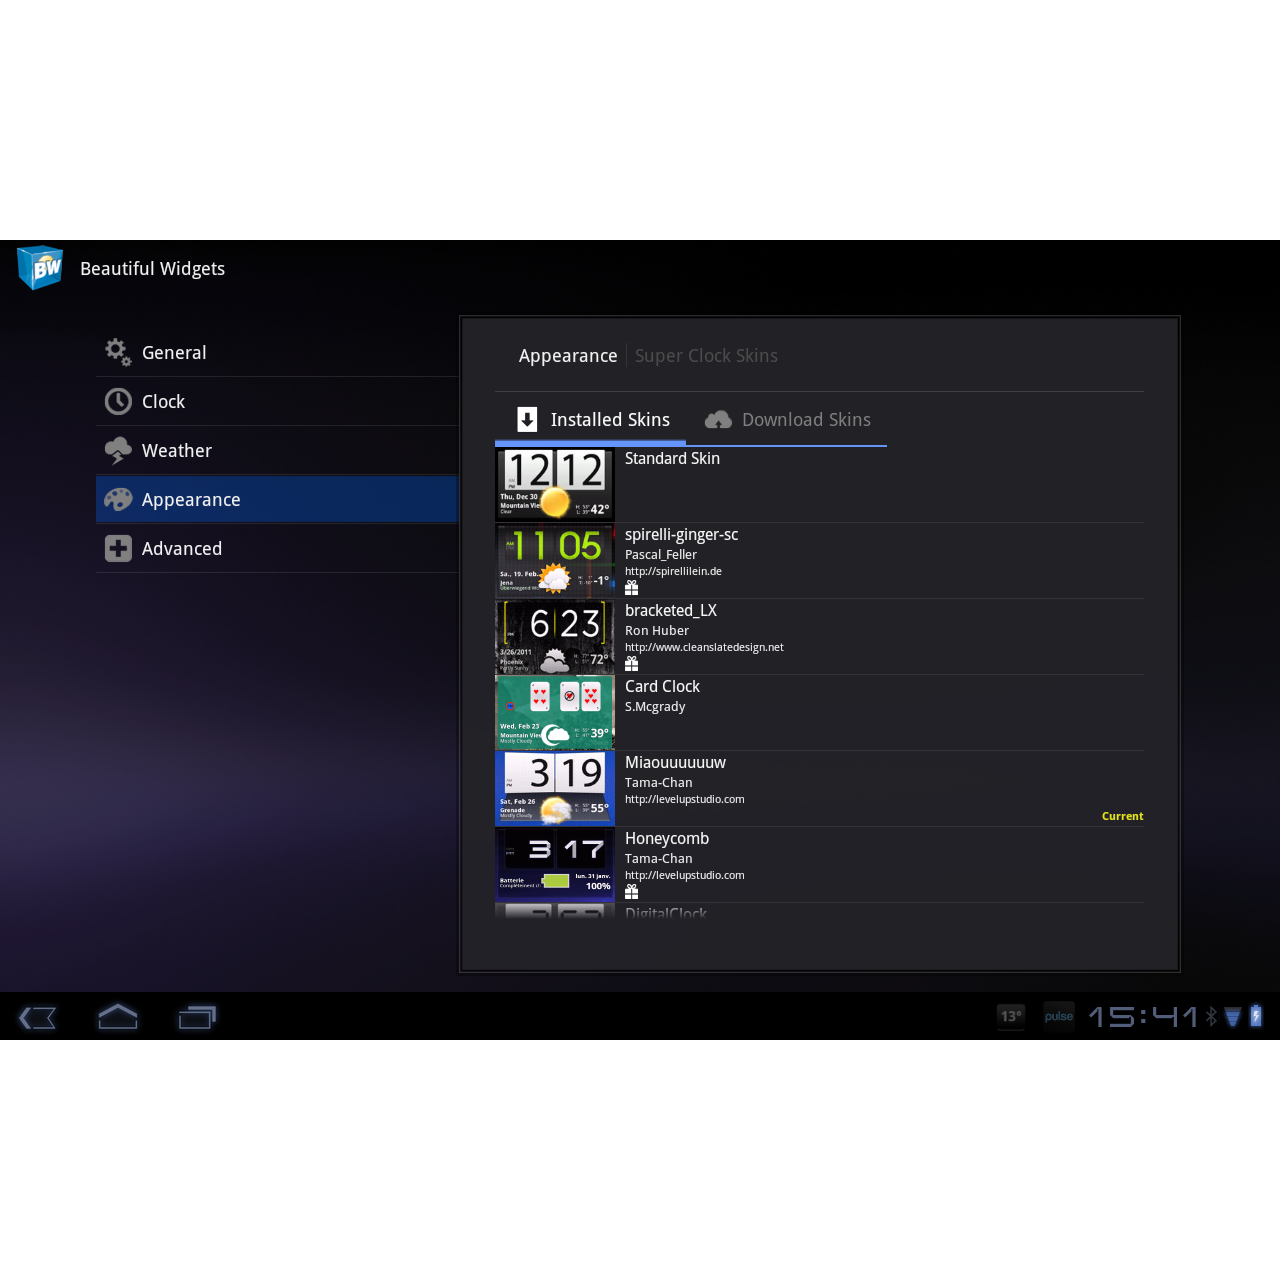Click the gift icon under spirelli-ginger-sc

632,588
